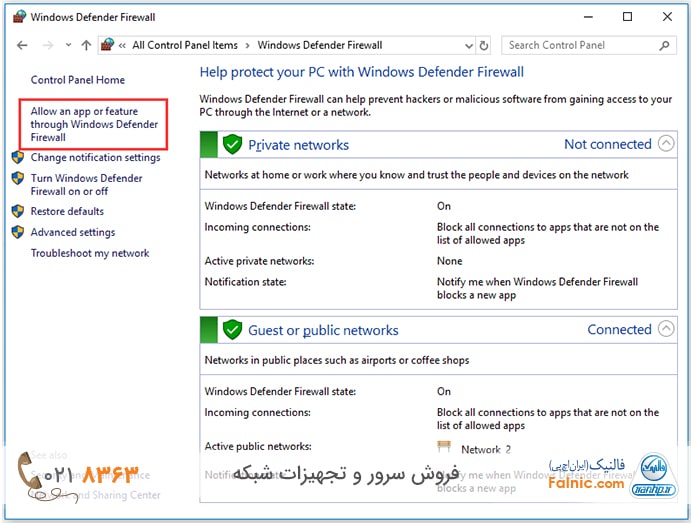Click the green shield beside Private networks
Viewport: 694px width, 523px height.
pos(232,145)
